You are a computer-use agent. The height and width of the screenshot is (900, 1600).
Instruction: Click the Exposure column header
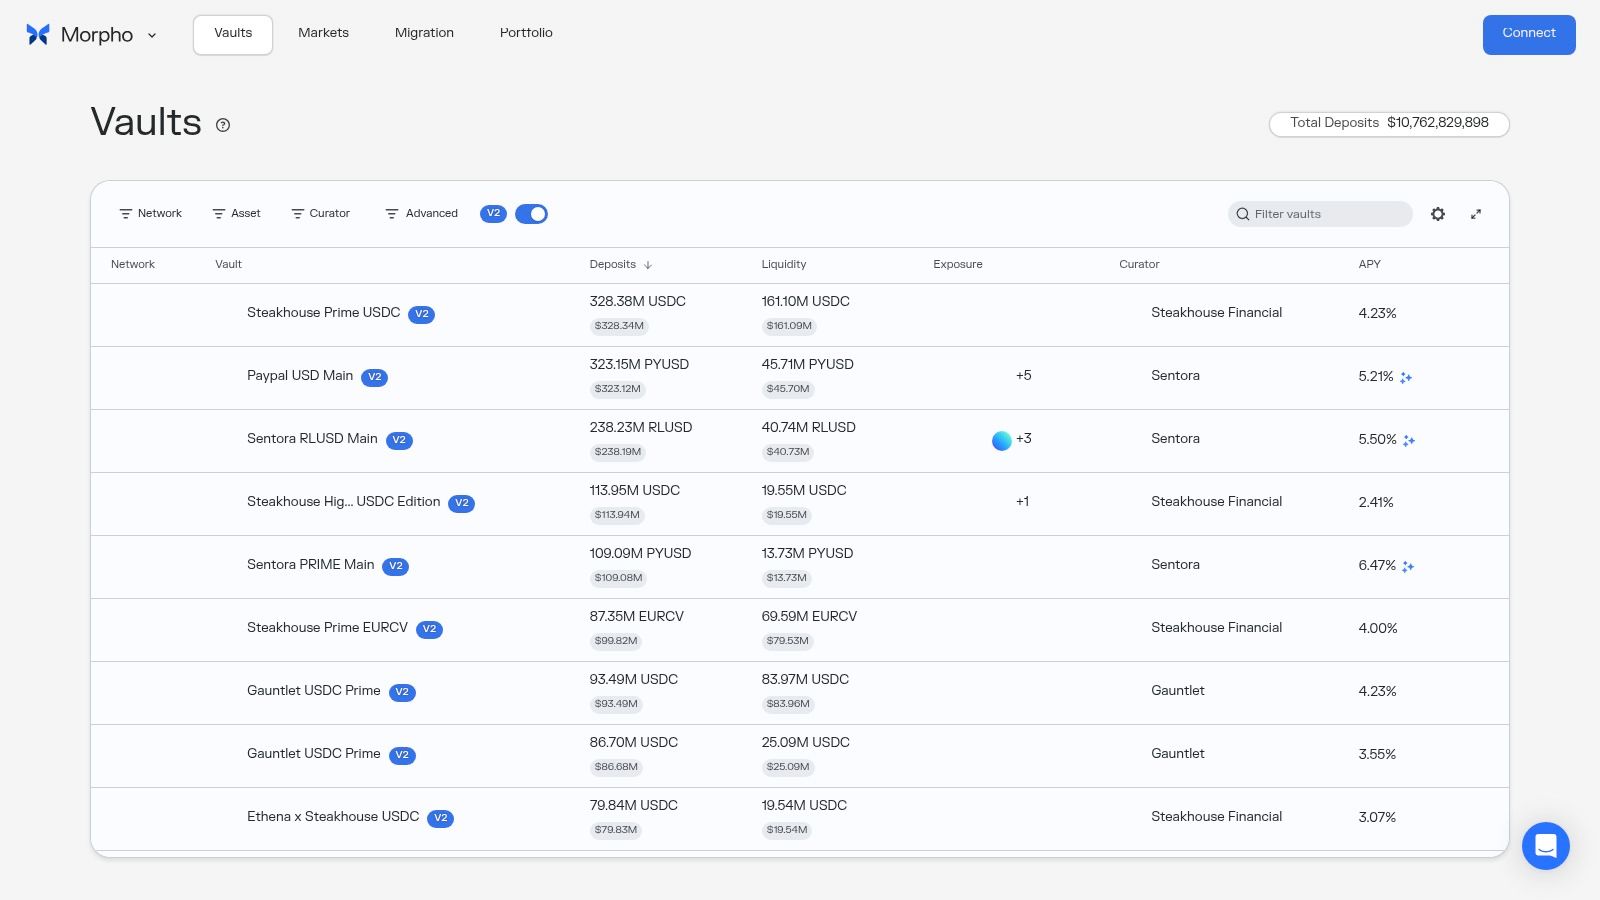click(958, 265)
